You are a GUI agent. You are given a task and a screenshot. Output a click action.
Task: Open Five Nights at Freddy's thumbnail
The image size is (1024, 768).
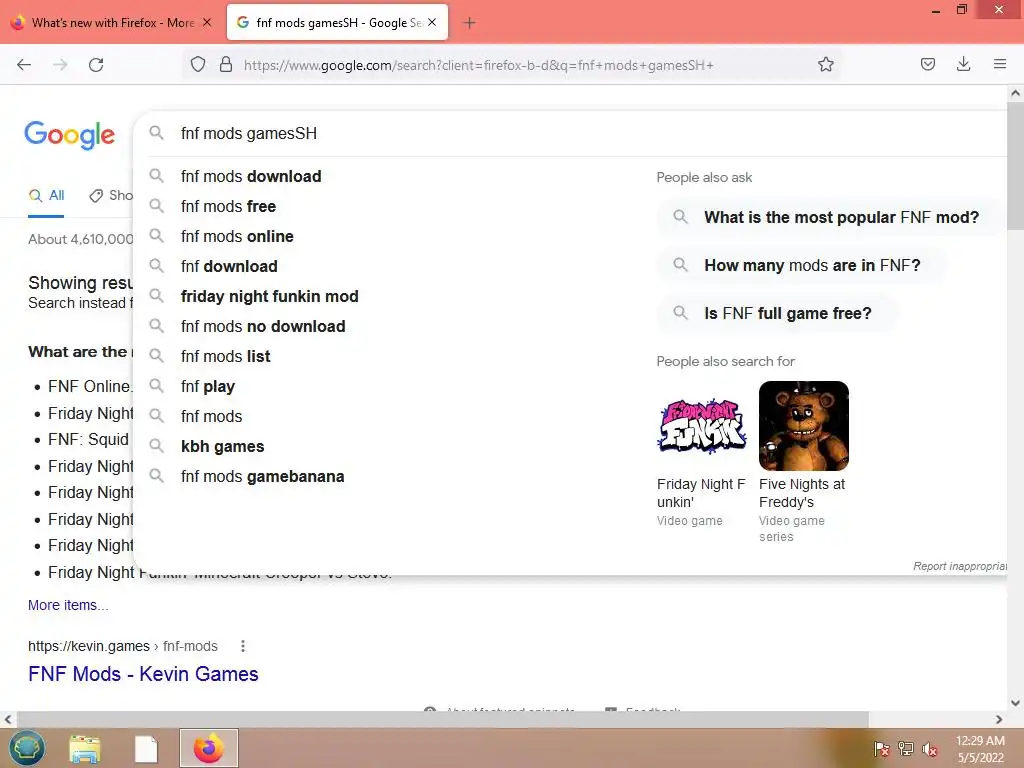tap(803, 426)
